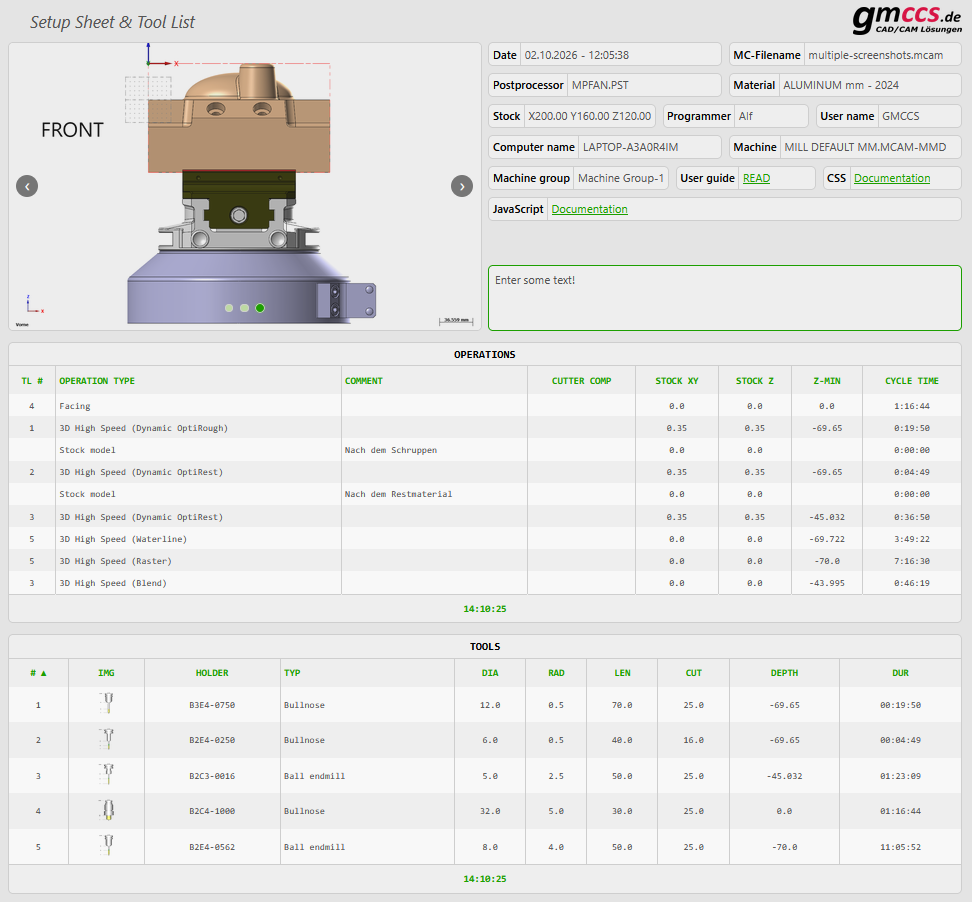Select the 3D High Speed (Waterline) operation
The height and width of the screenshot is (902, 972).
click(485, 539)
